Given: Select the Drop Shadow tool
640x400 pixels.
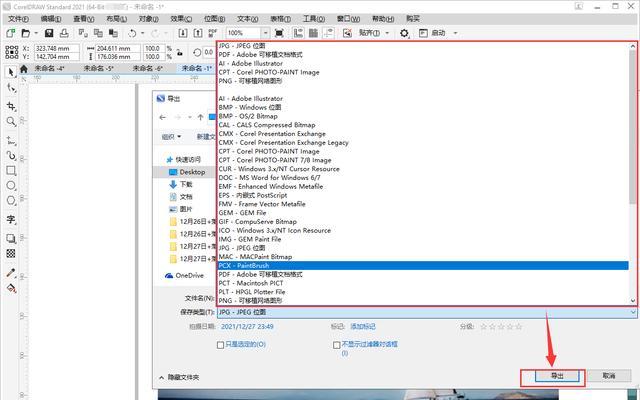Looking at the screenshot, I should click(x=11, y=238).
